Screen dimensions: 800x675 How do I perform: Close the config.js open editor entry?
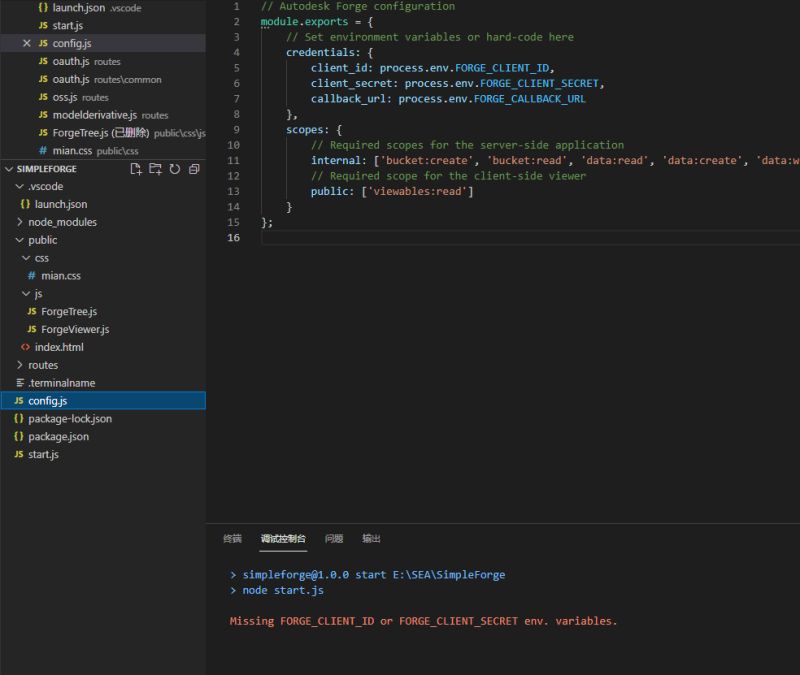coord(27,43)
